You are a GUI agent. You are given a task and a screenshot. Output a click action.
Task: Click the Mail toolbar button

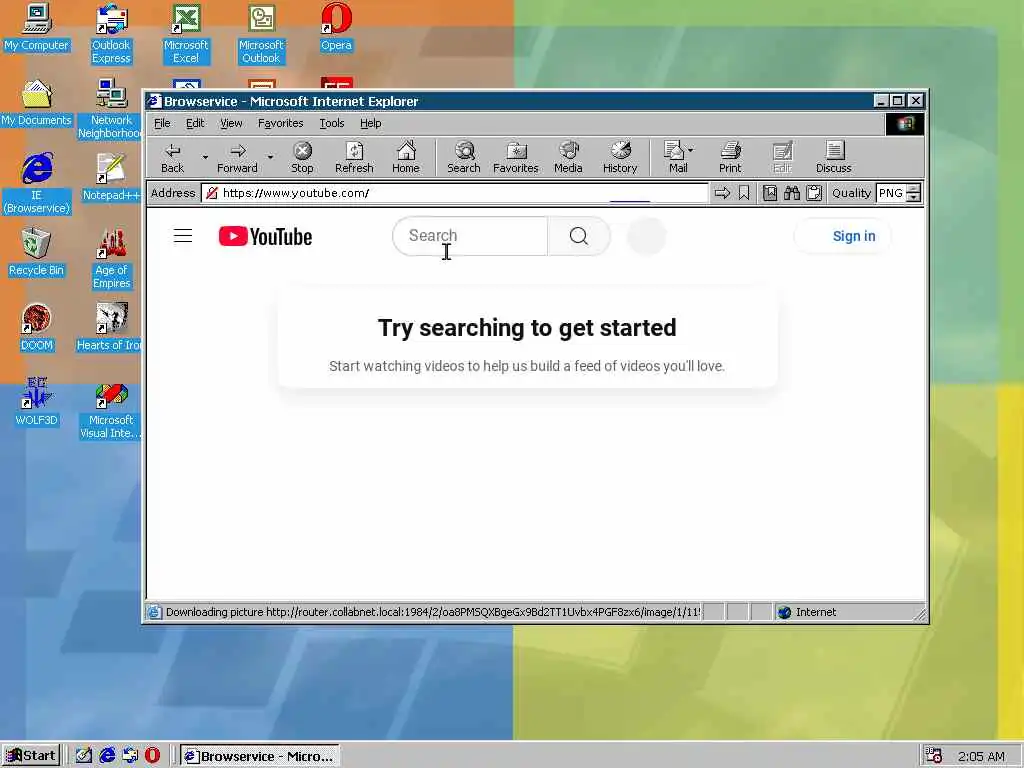675,157
